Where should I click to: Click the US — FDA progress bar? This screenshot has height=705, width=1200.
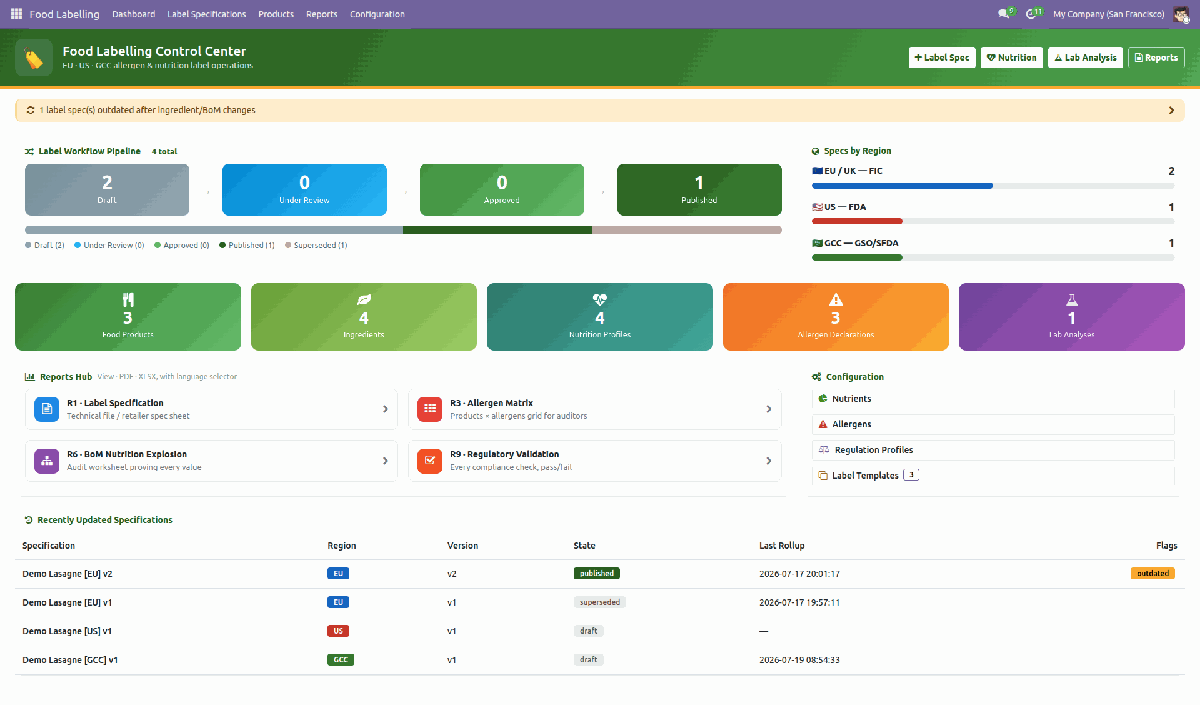click(x=993, y=221)
